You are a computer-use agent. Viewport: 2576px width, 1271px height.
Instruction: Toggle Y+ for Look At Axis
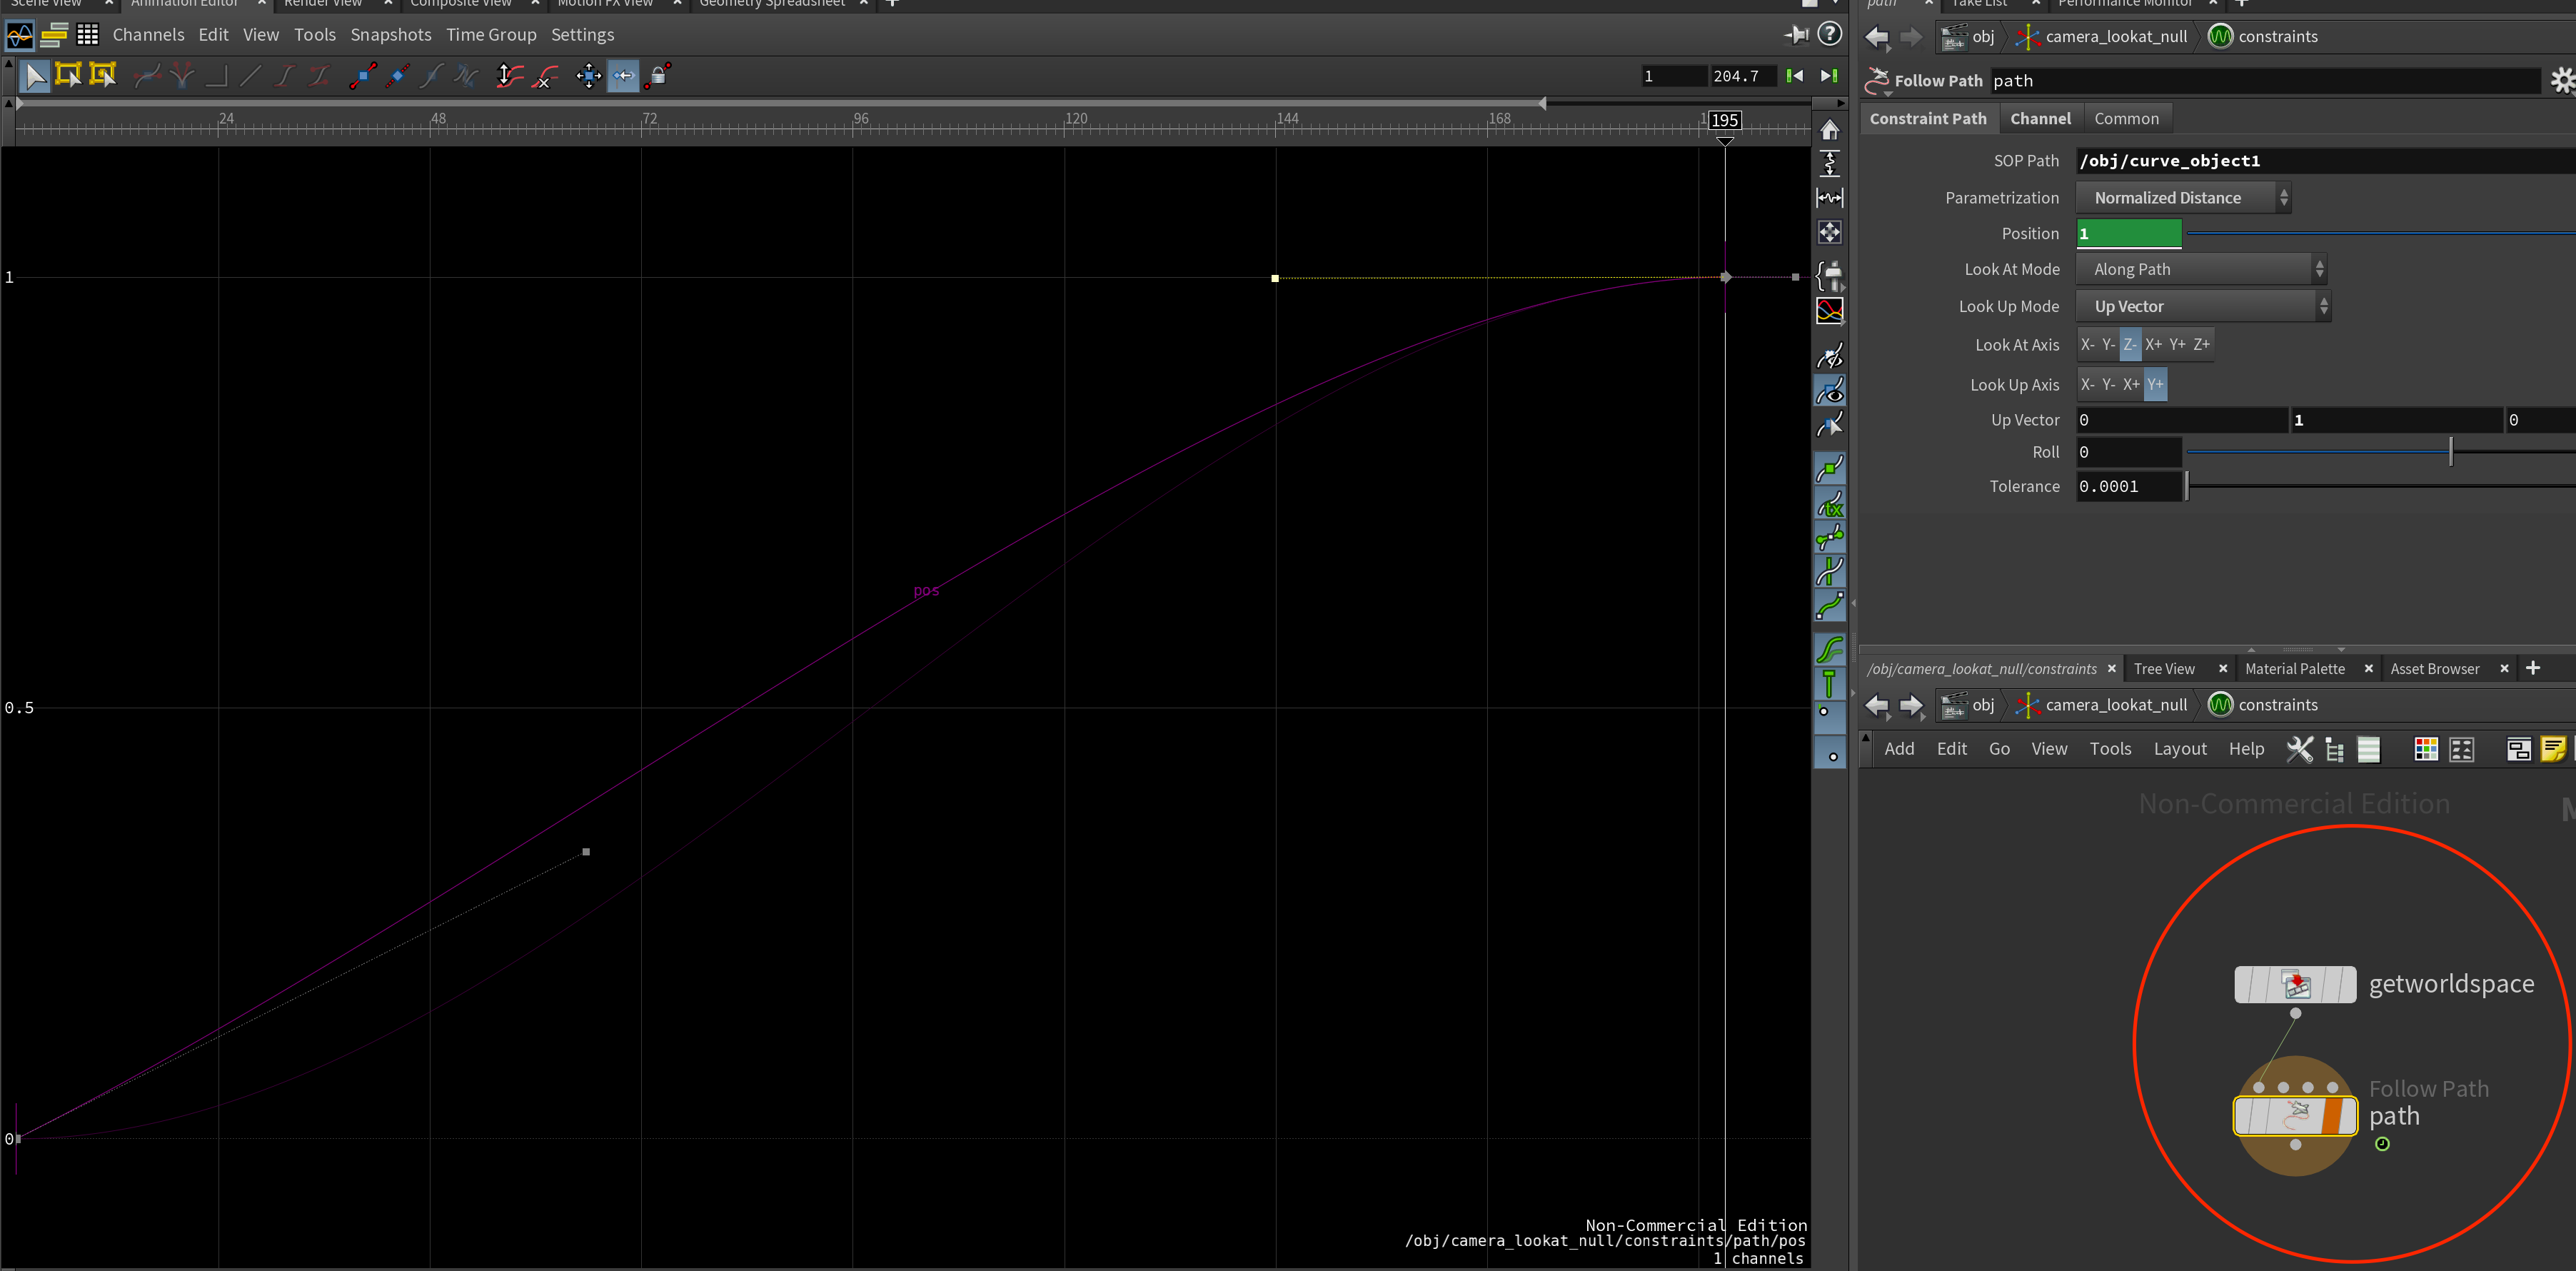2177,345
